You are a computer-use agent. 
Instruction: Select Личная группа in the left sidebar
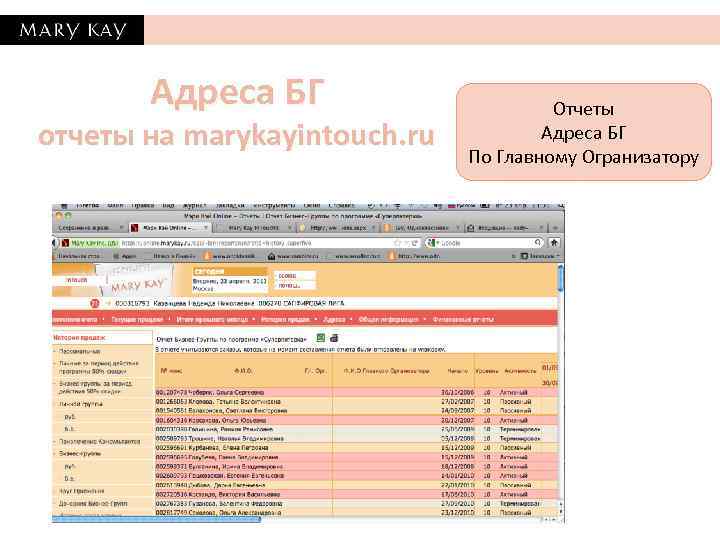[81, 404]
